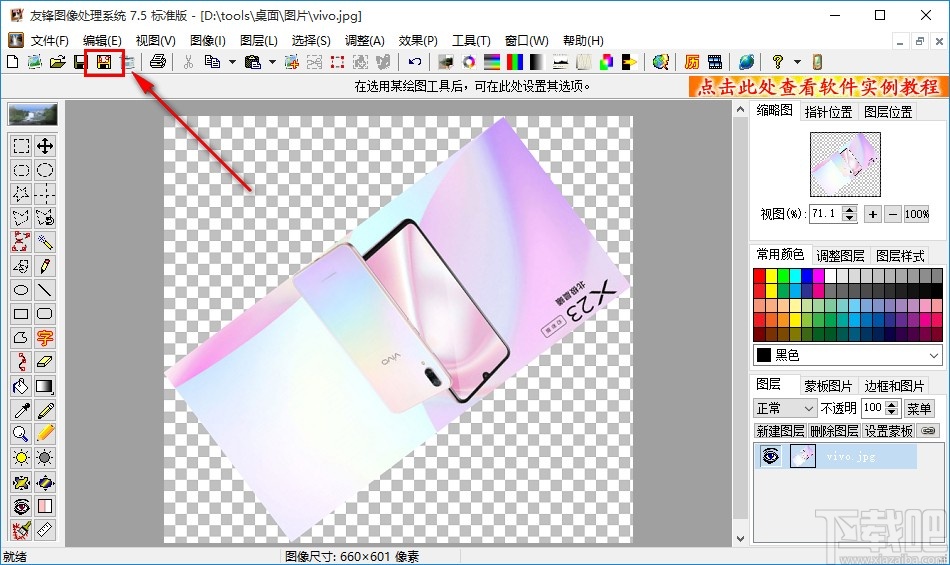Click the vivo.jpg layer thumbnail

pos(803,455)
